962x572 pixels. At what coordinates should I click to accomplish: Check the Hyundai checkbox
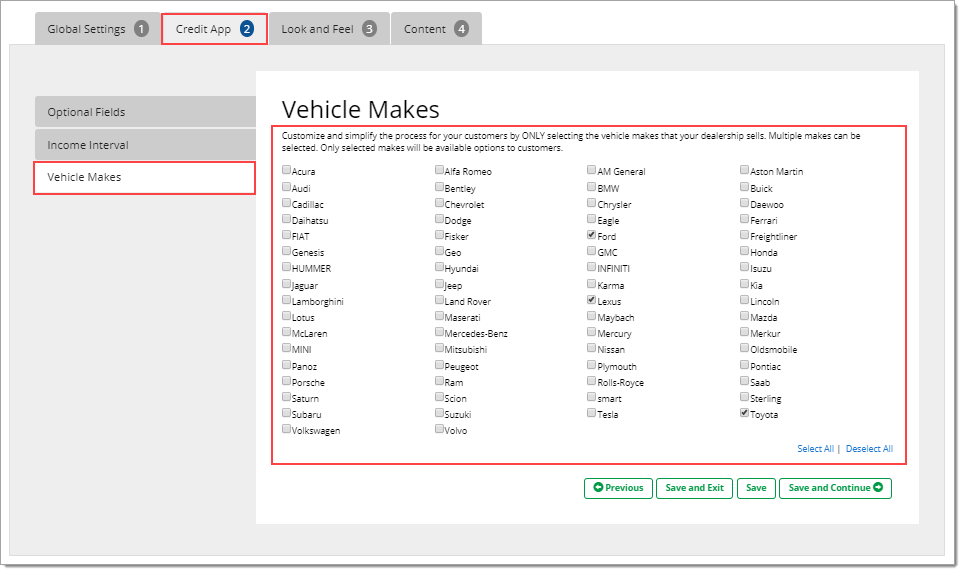pyautogui.click(x=439, y=266)
